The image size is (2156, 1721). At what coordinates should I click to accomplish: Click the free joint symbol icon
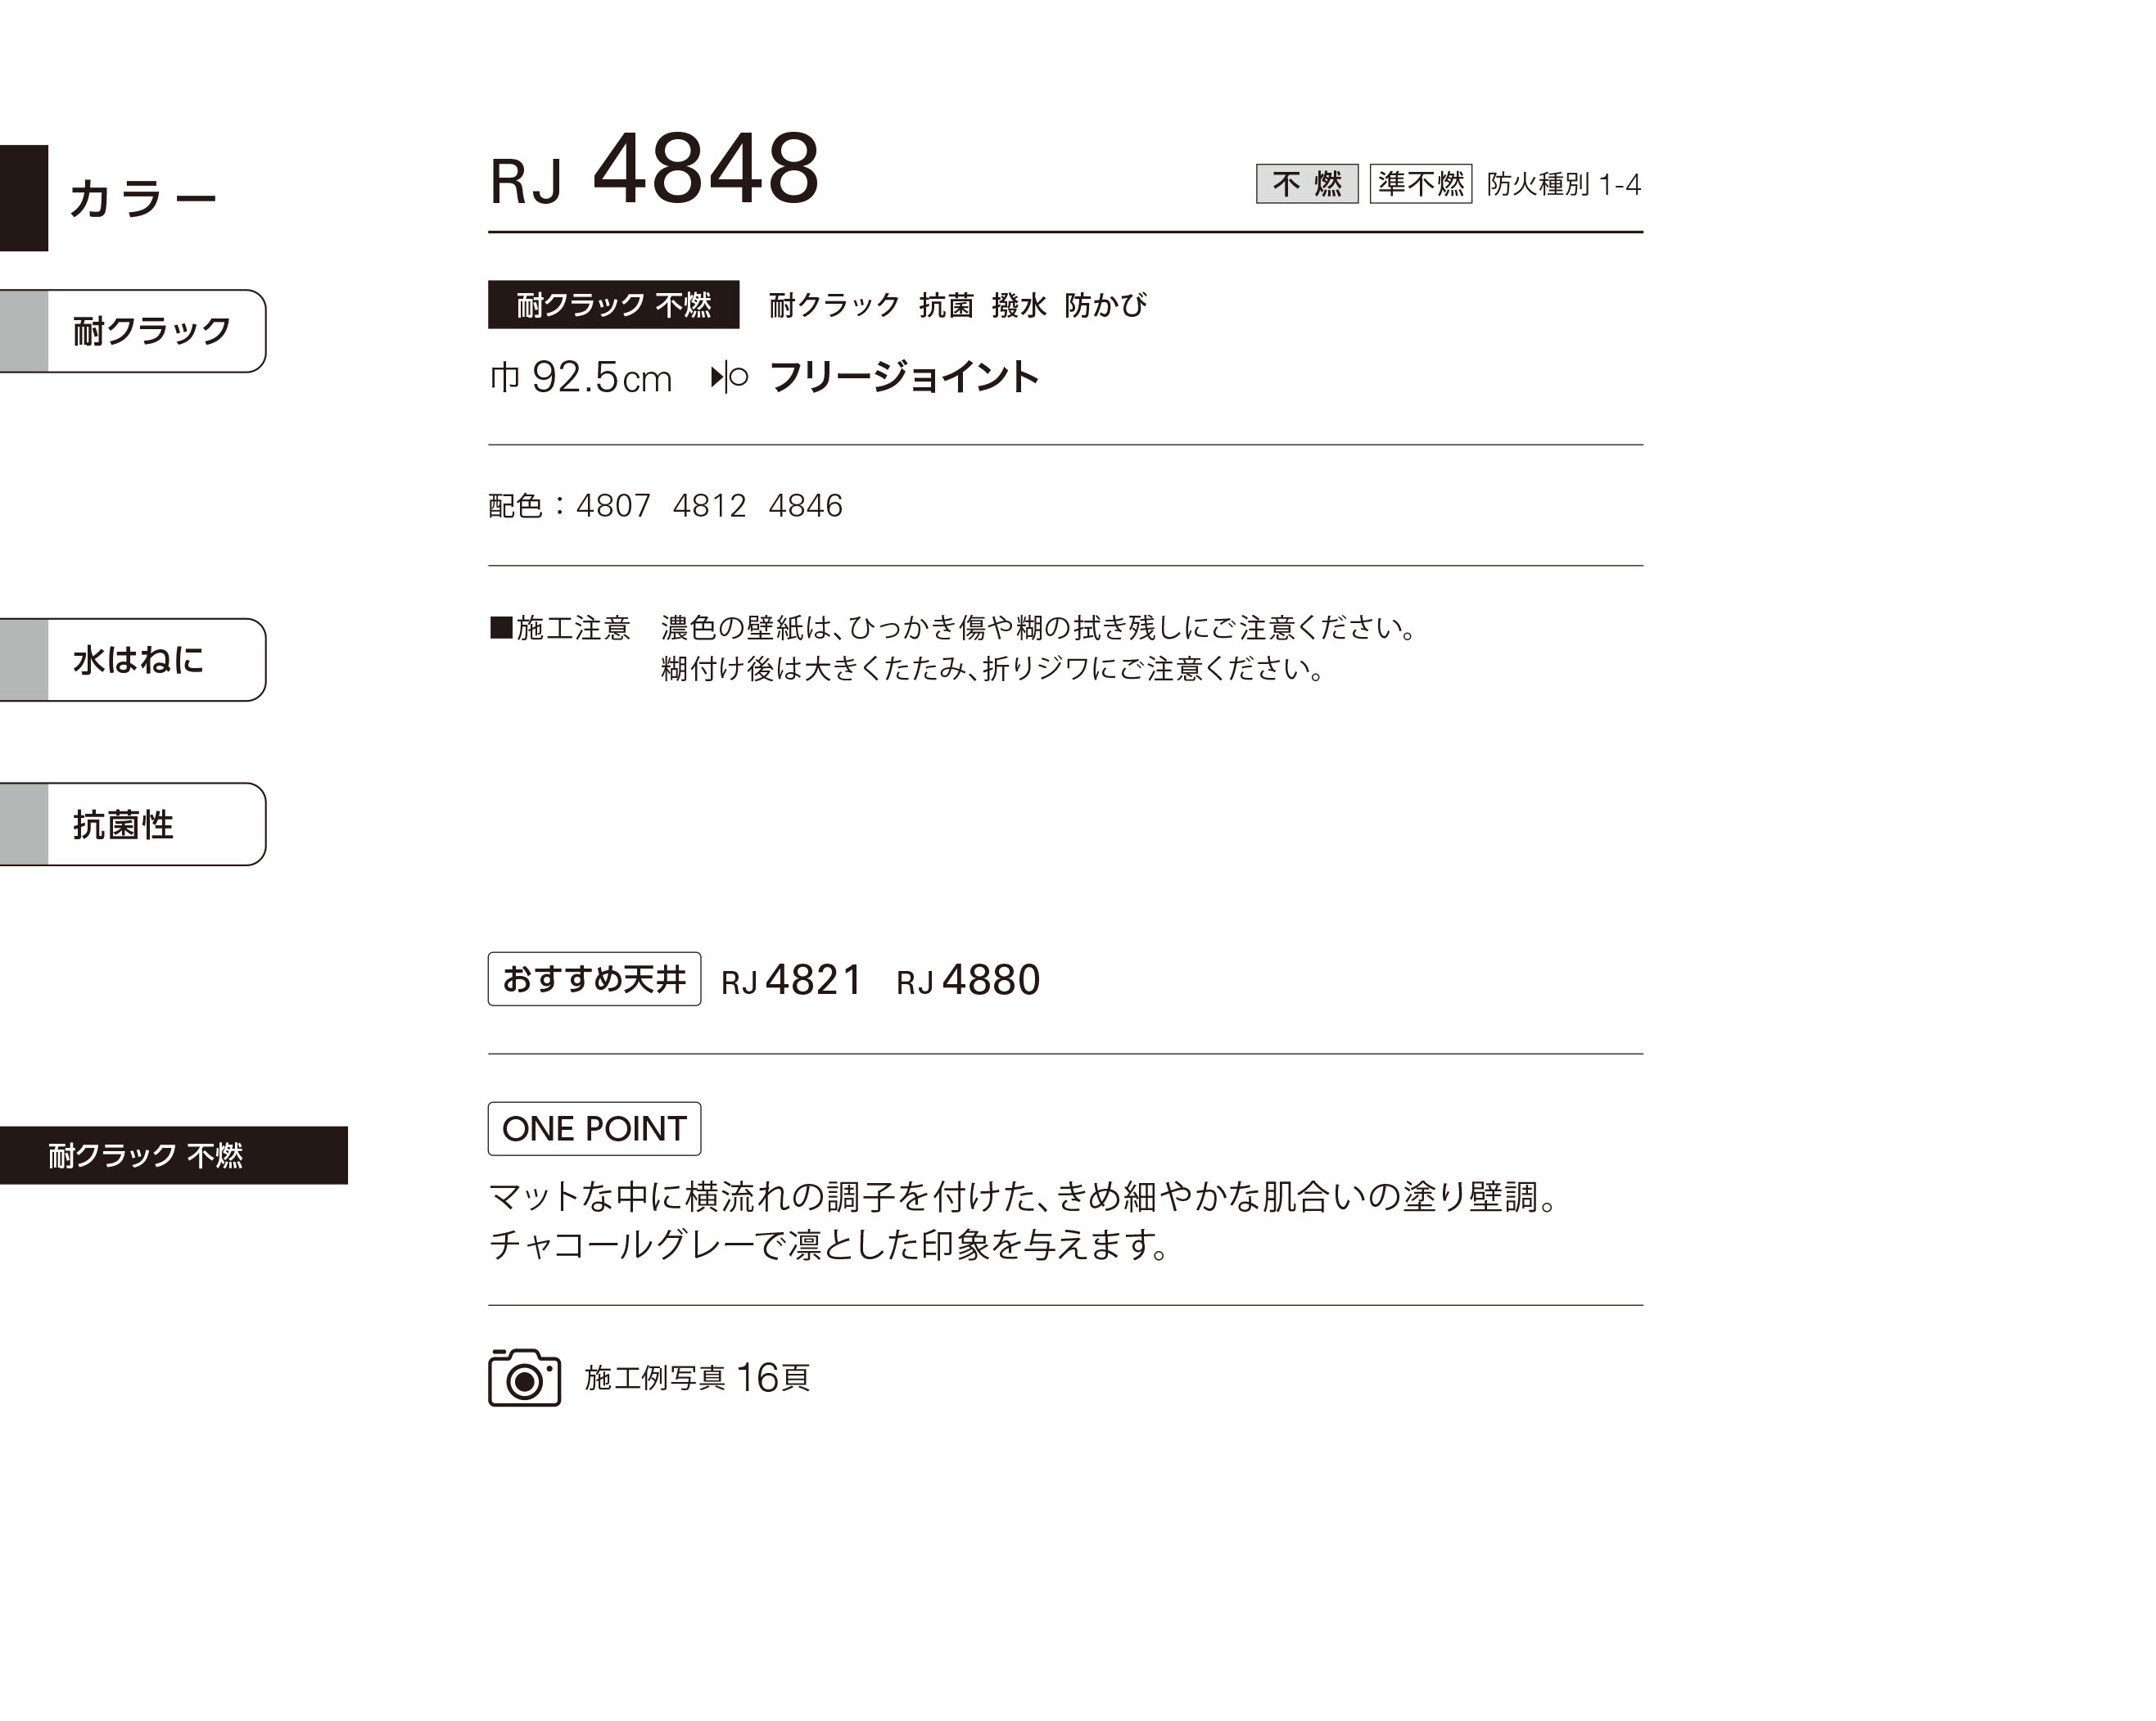pos(729,377)
